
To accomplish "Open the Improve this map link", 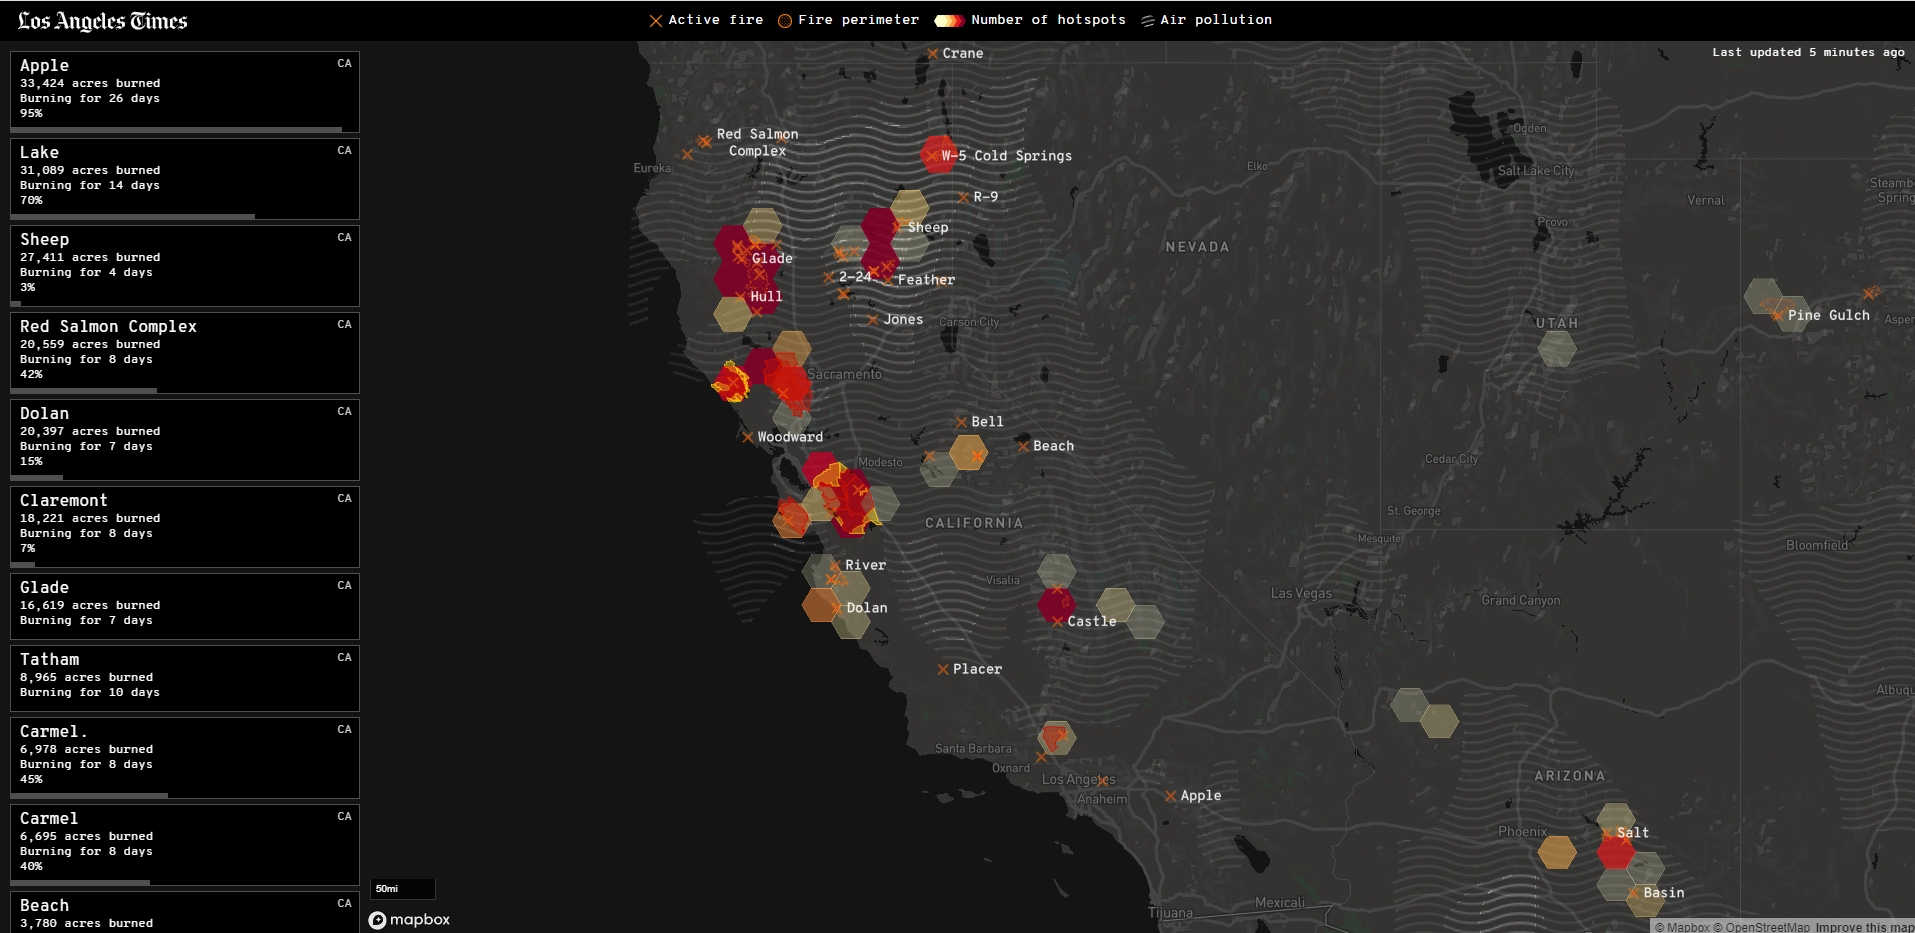I will pyautogui.click(x=1866, y=926).
